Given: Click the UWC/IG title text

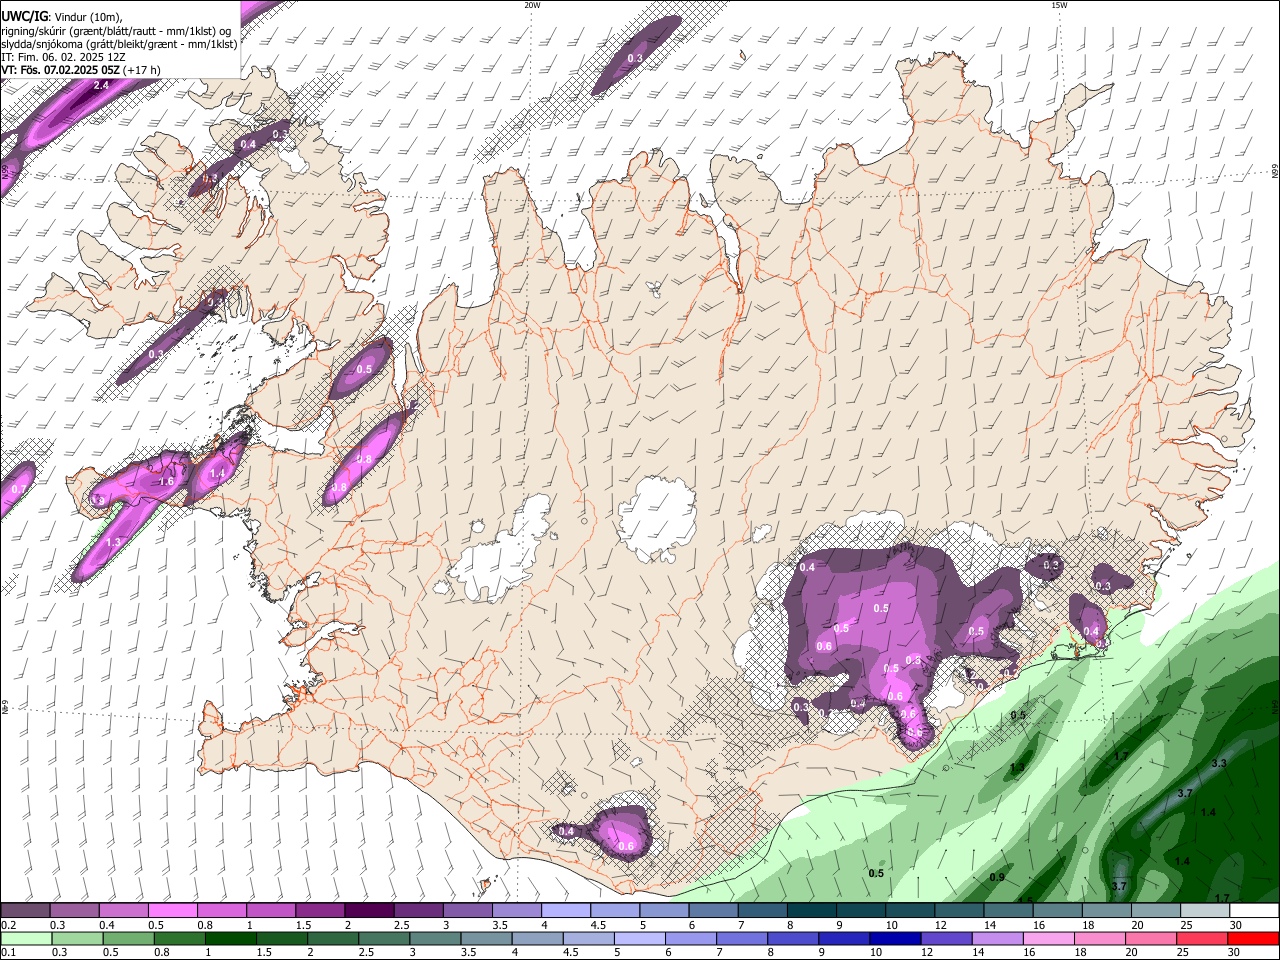Looking at the screenshot, I should point(24,17).
